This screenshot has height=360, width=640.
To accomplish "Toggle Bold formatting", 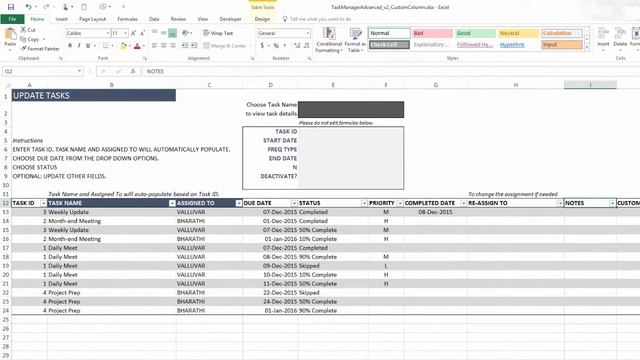I will pos(70,45).
